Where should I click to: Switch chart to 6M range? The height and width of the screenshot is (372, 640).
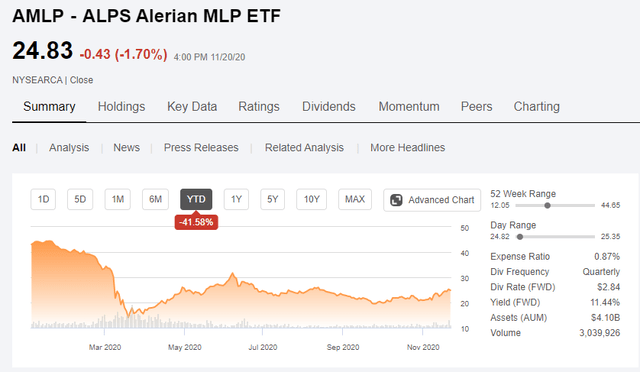click(156, 199)
